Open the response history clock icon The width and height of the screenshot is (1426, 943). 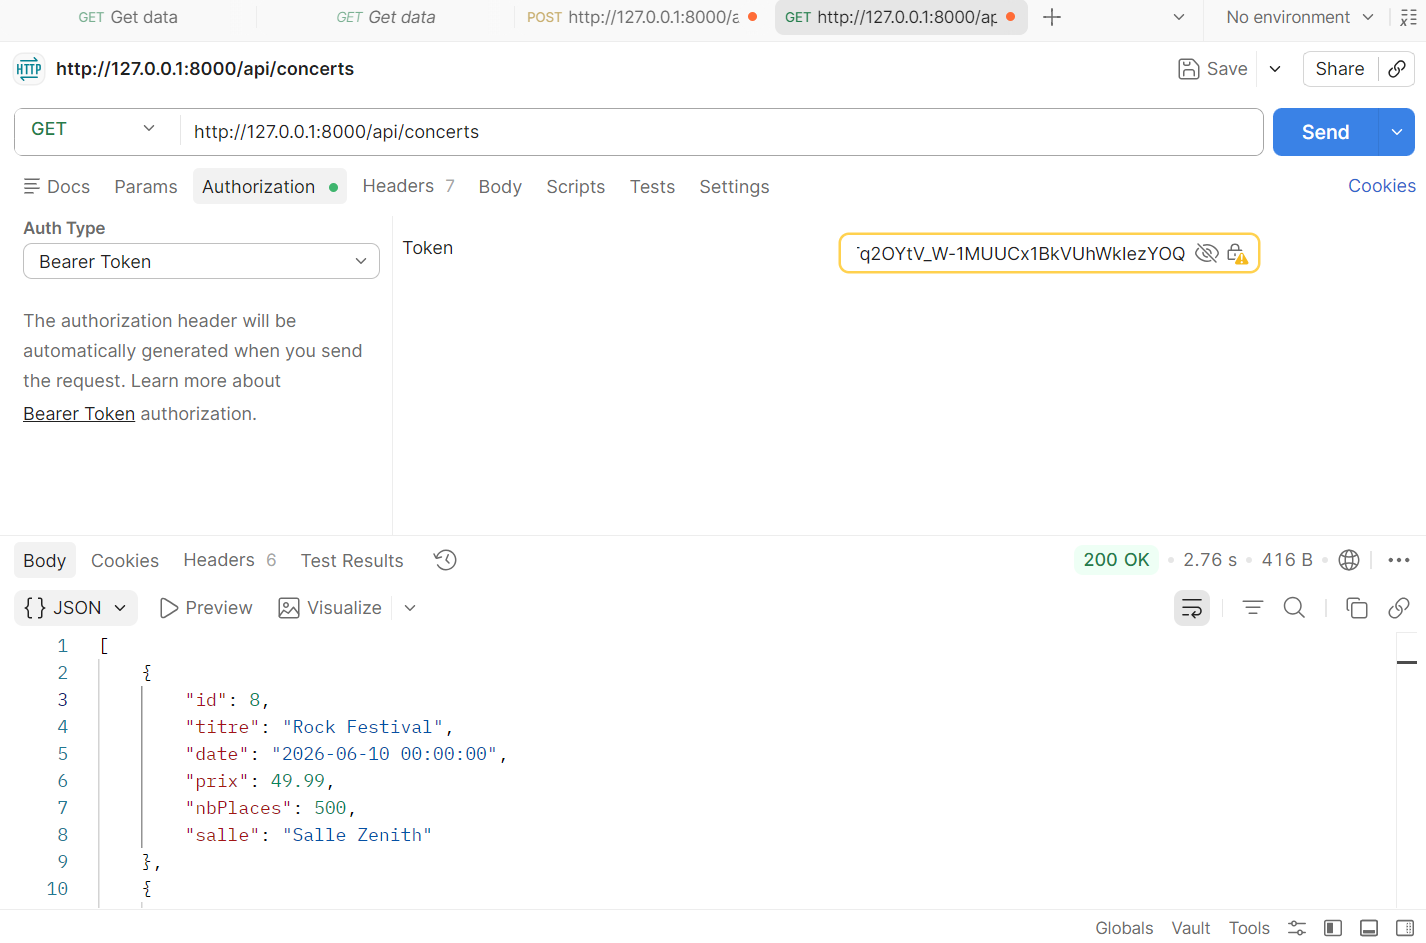click(445, 560)
